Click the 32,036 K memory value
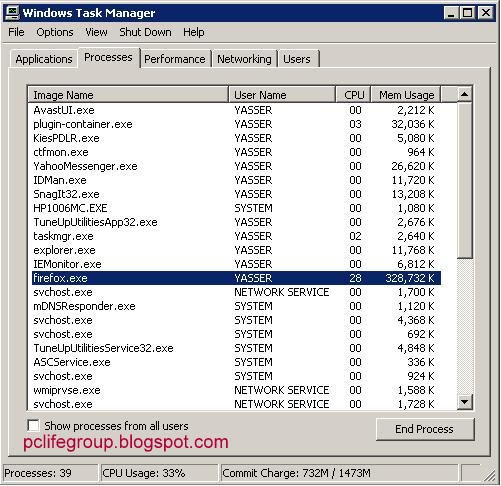This screenshot has width=501, height=486. coord(413,124)
